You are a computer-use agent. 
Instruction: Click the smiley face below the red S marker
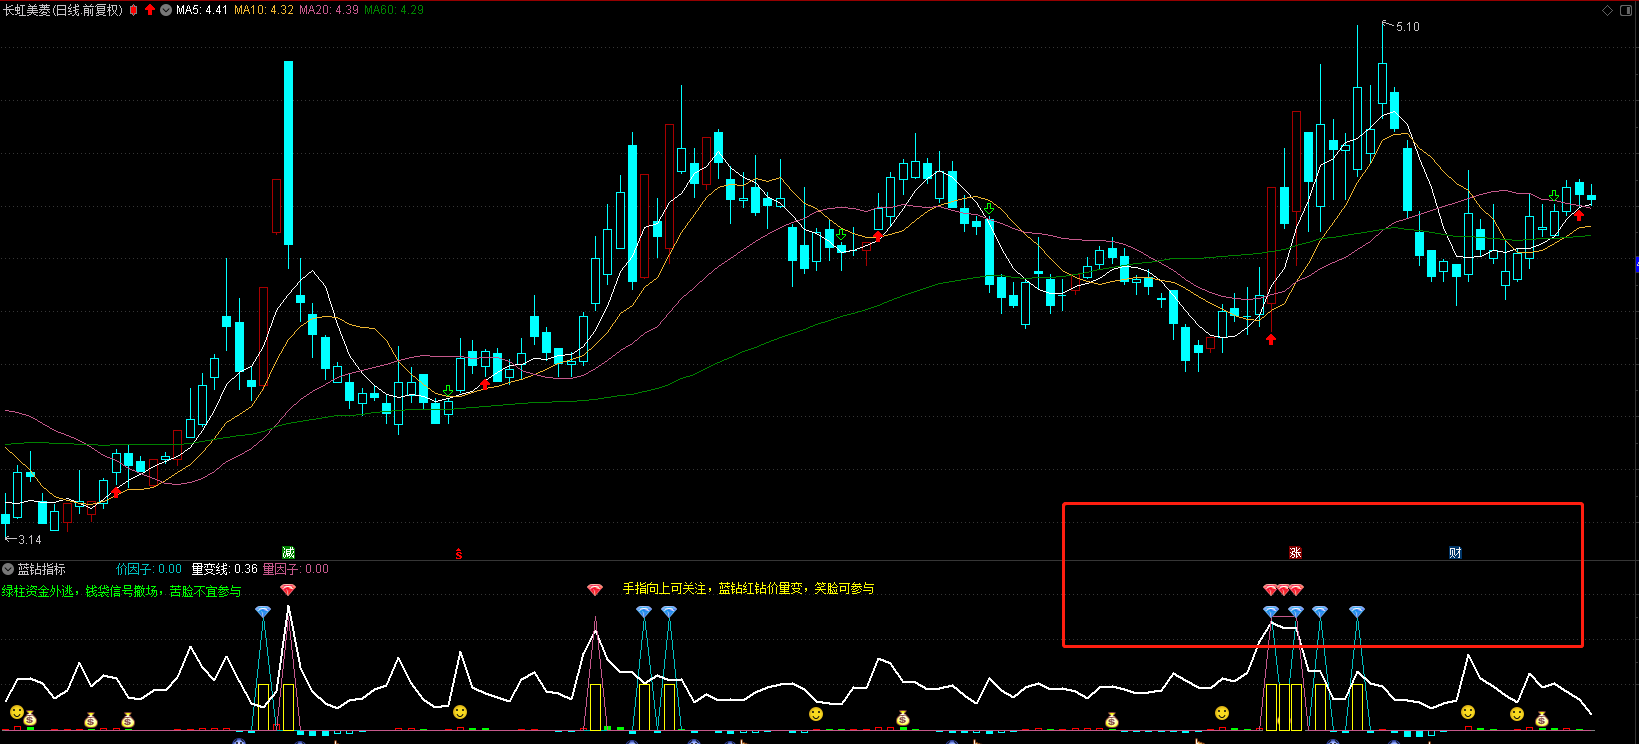pyautogui.click(x=460, y=712)
